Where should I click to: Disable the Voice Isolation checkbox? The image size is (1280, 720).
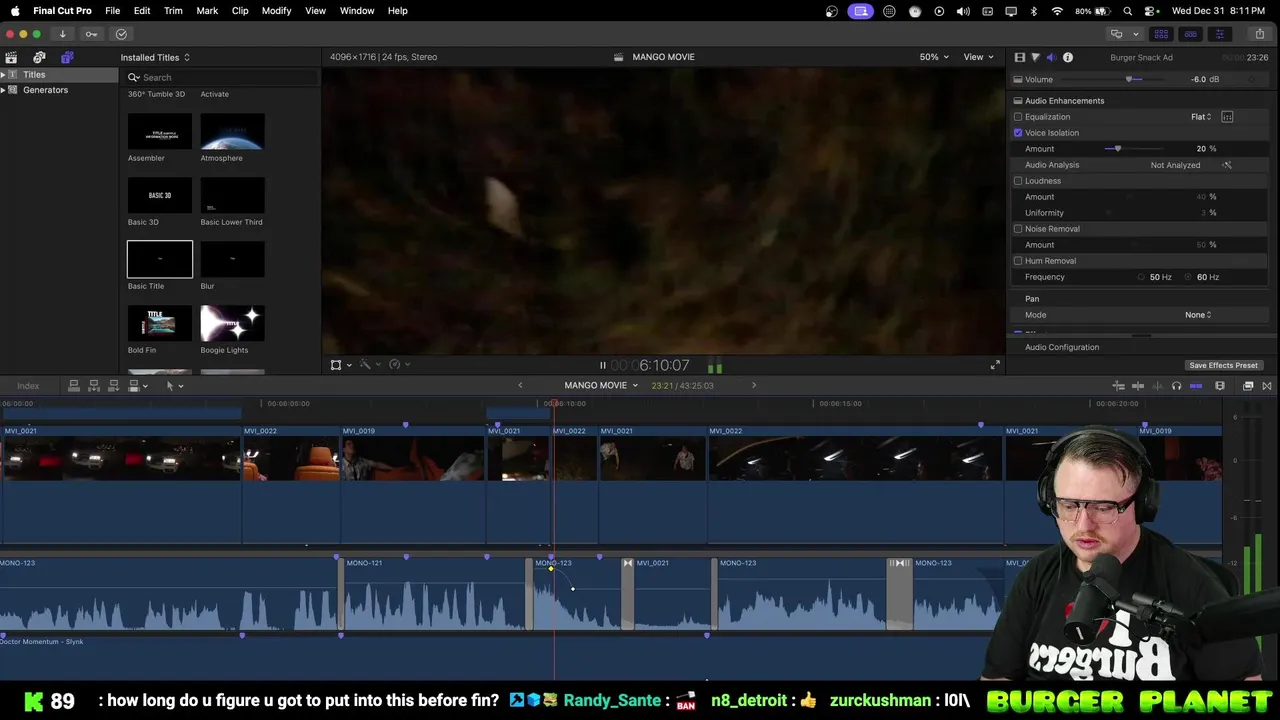tap(1018, 133)
